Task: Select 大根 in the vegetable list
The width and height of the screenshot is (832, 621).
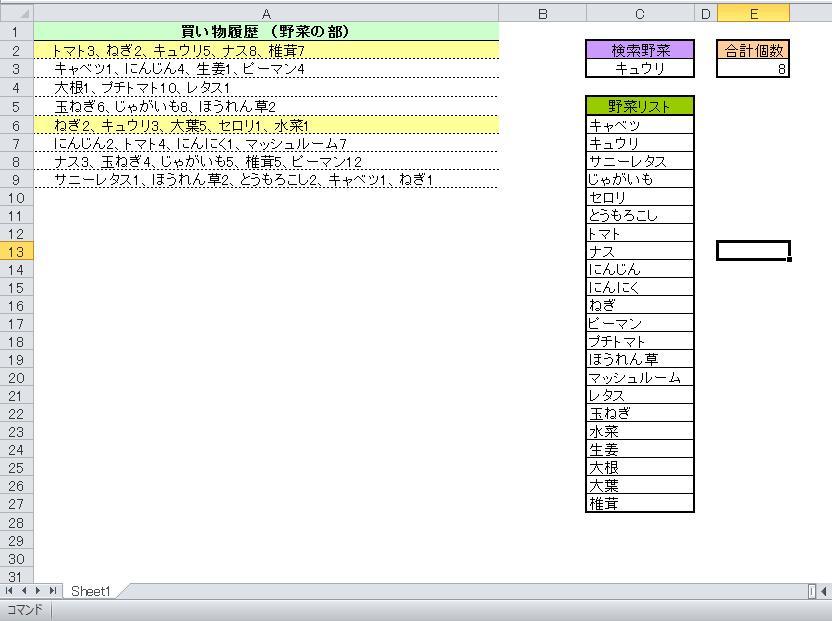Action: tap(640, 468)
